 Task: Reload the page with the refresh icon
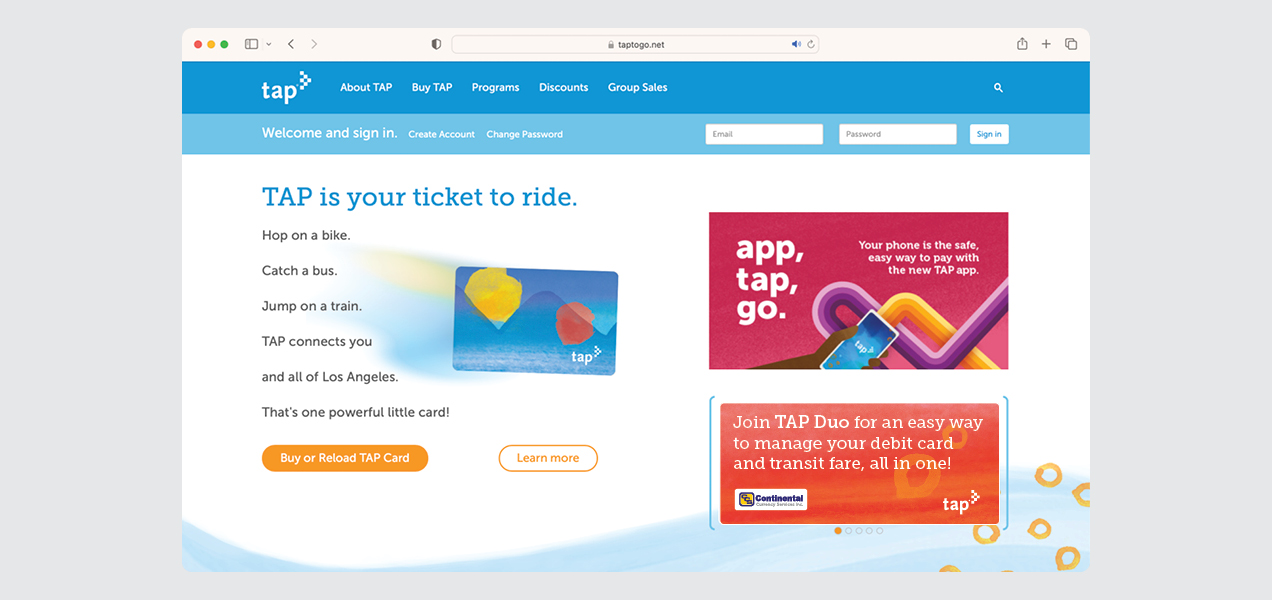tap(811, 44)
